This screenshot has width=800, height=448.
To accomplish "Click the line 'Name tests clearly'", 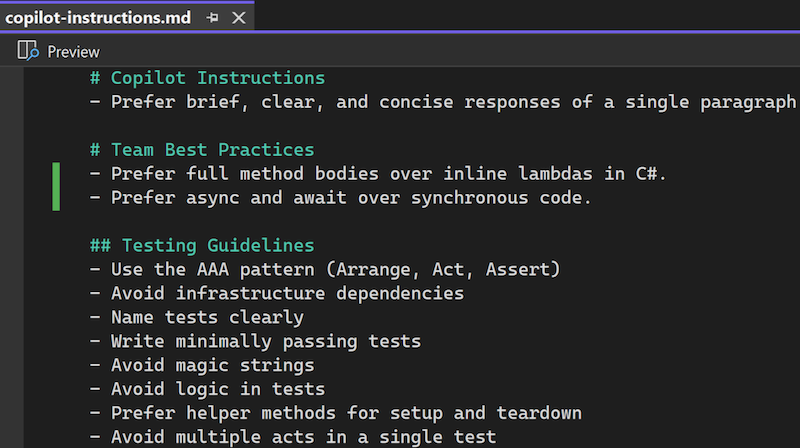I will (196, 317).
